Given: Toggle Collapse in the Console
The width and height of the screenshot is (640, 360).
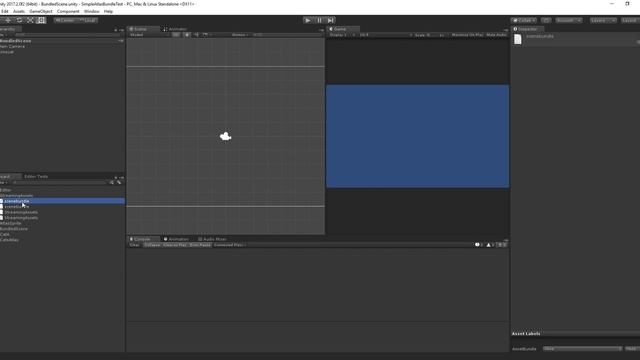Looking at the screenshot, I should pos(152,245).
